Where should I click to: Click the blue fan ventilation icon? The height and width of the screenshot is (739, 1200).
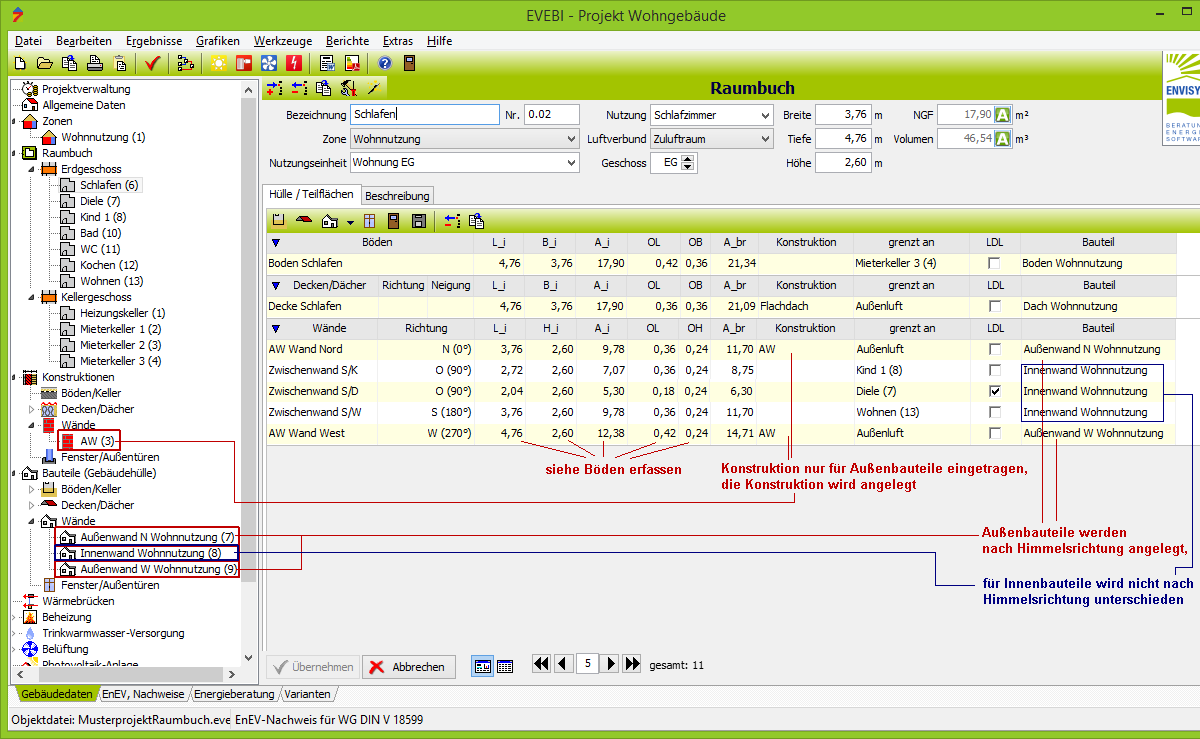[x=269, y=64]
